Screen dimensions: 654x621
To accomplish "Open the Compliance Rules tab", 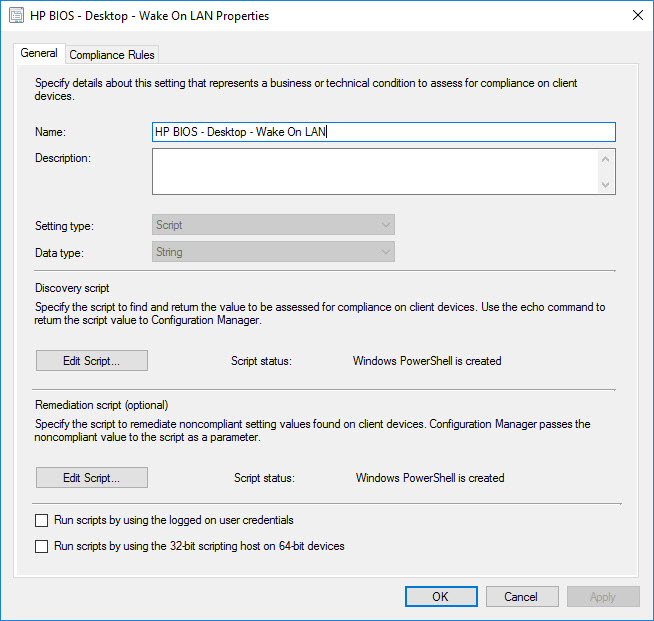I will click(112, 55).
